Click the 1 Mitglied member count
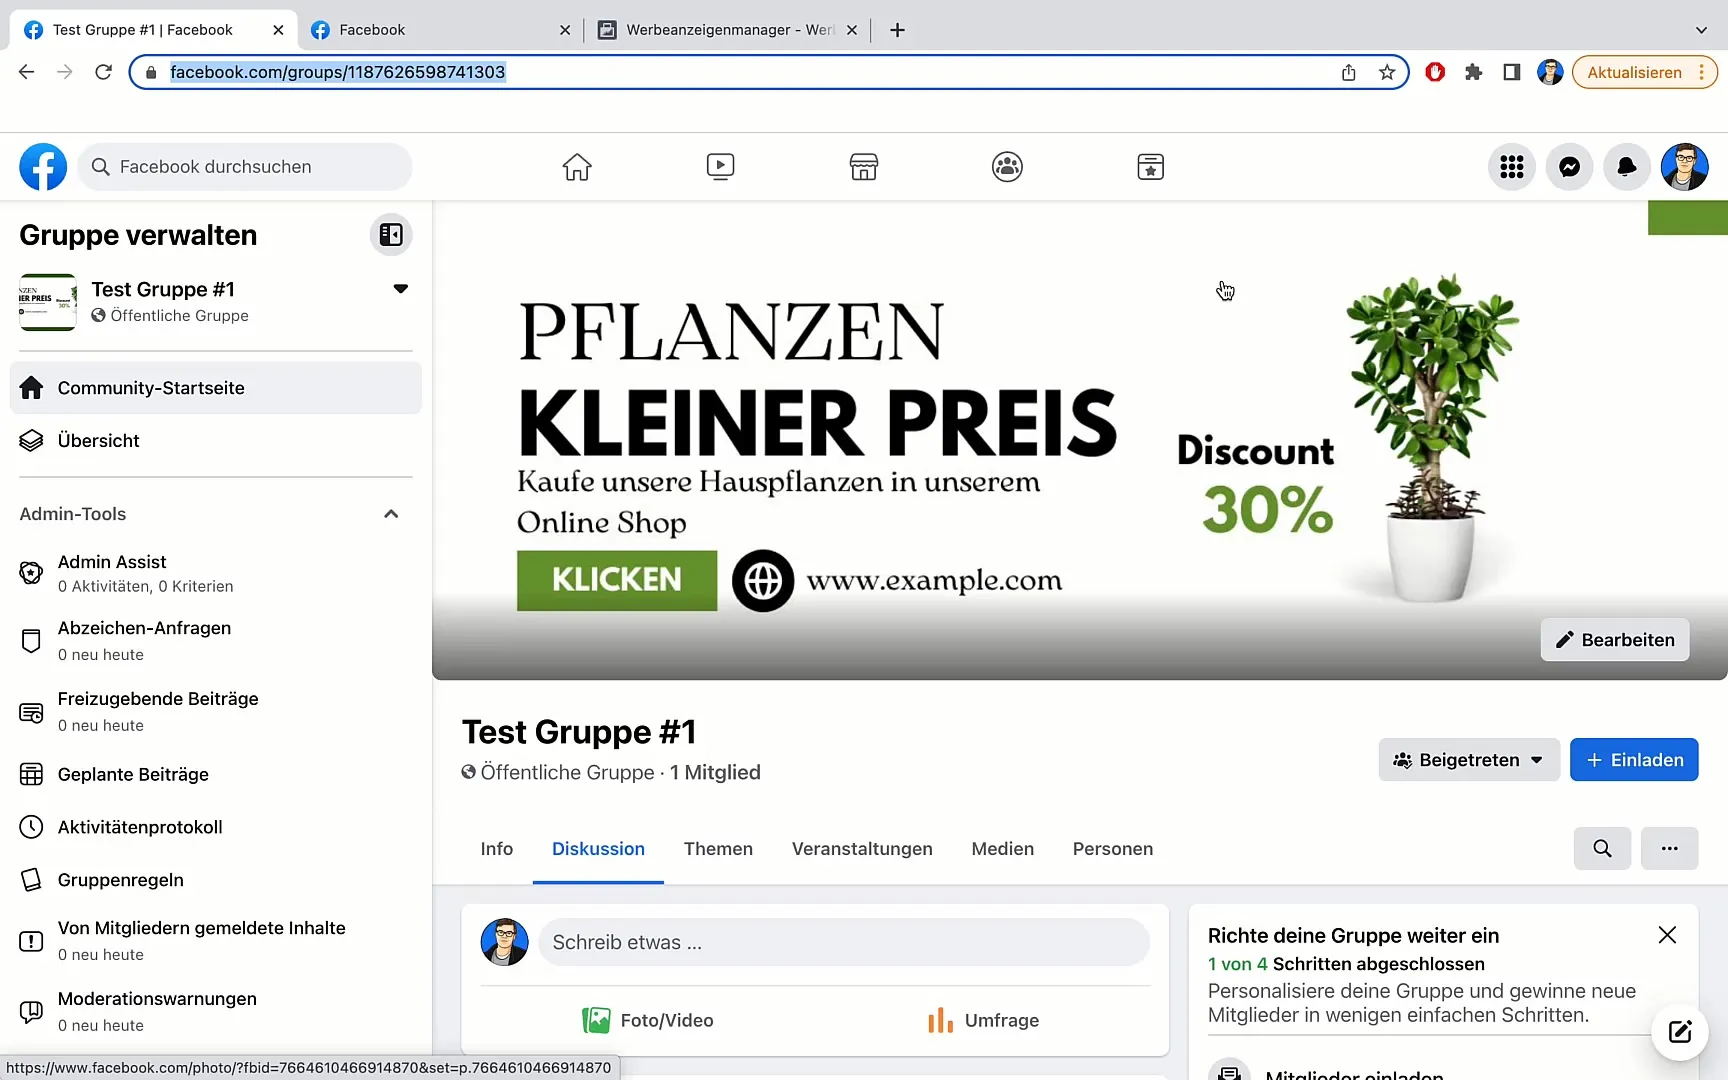The height and width of the screenshot is (1080, 1728). [715, 773]
